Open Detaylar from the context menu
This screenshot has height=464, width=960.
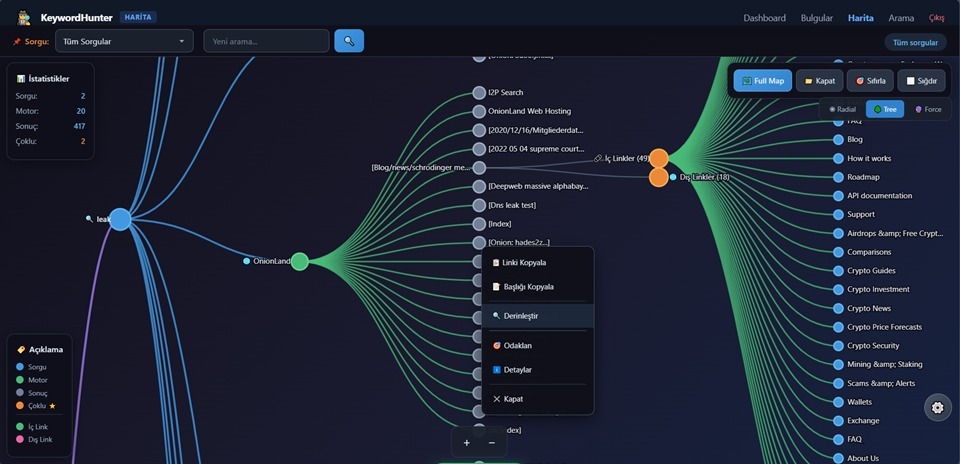(x=538, y=370)
